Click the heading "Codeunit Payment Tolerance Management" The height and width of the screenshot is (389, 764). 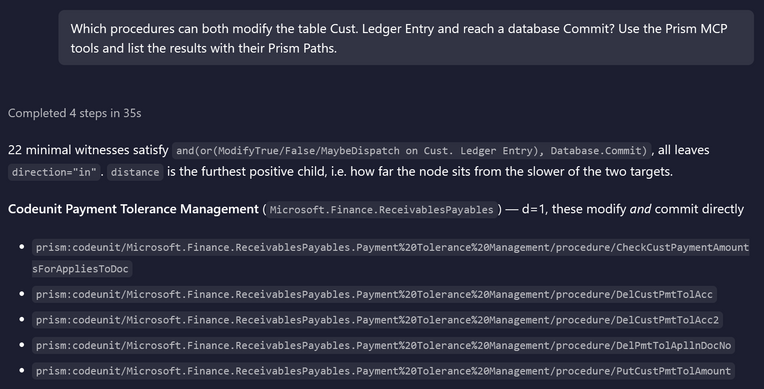click(x=133, y=209)
